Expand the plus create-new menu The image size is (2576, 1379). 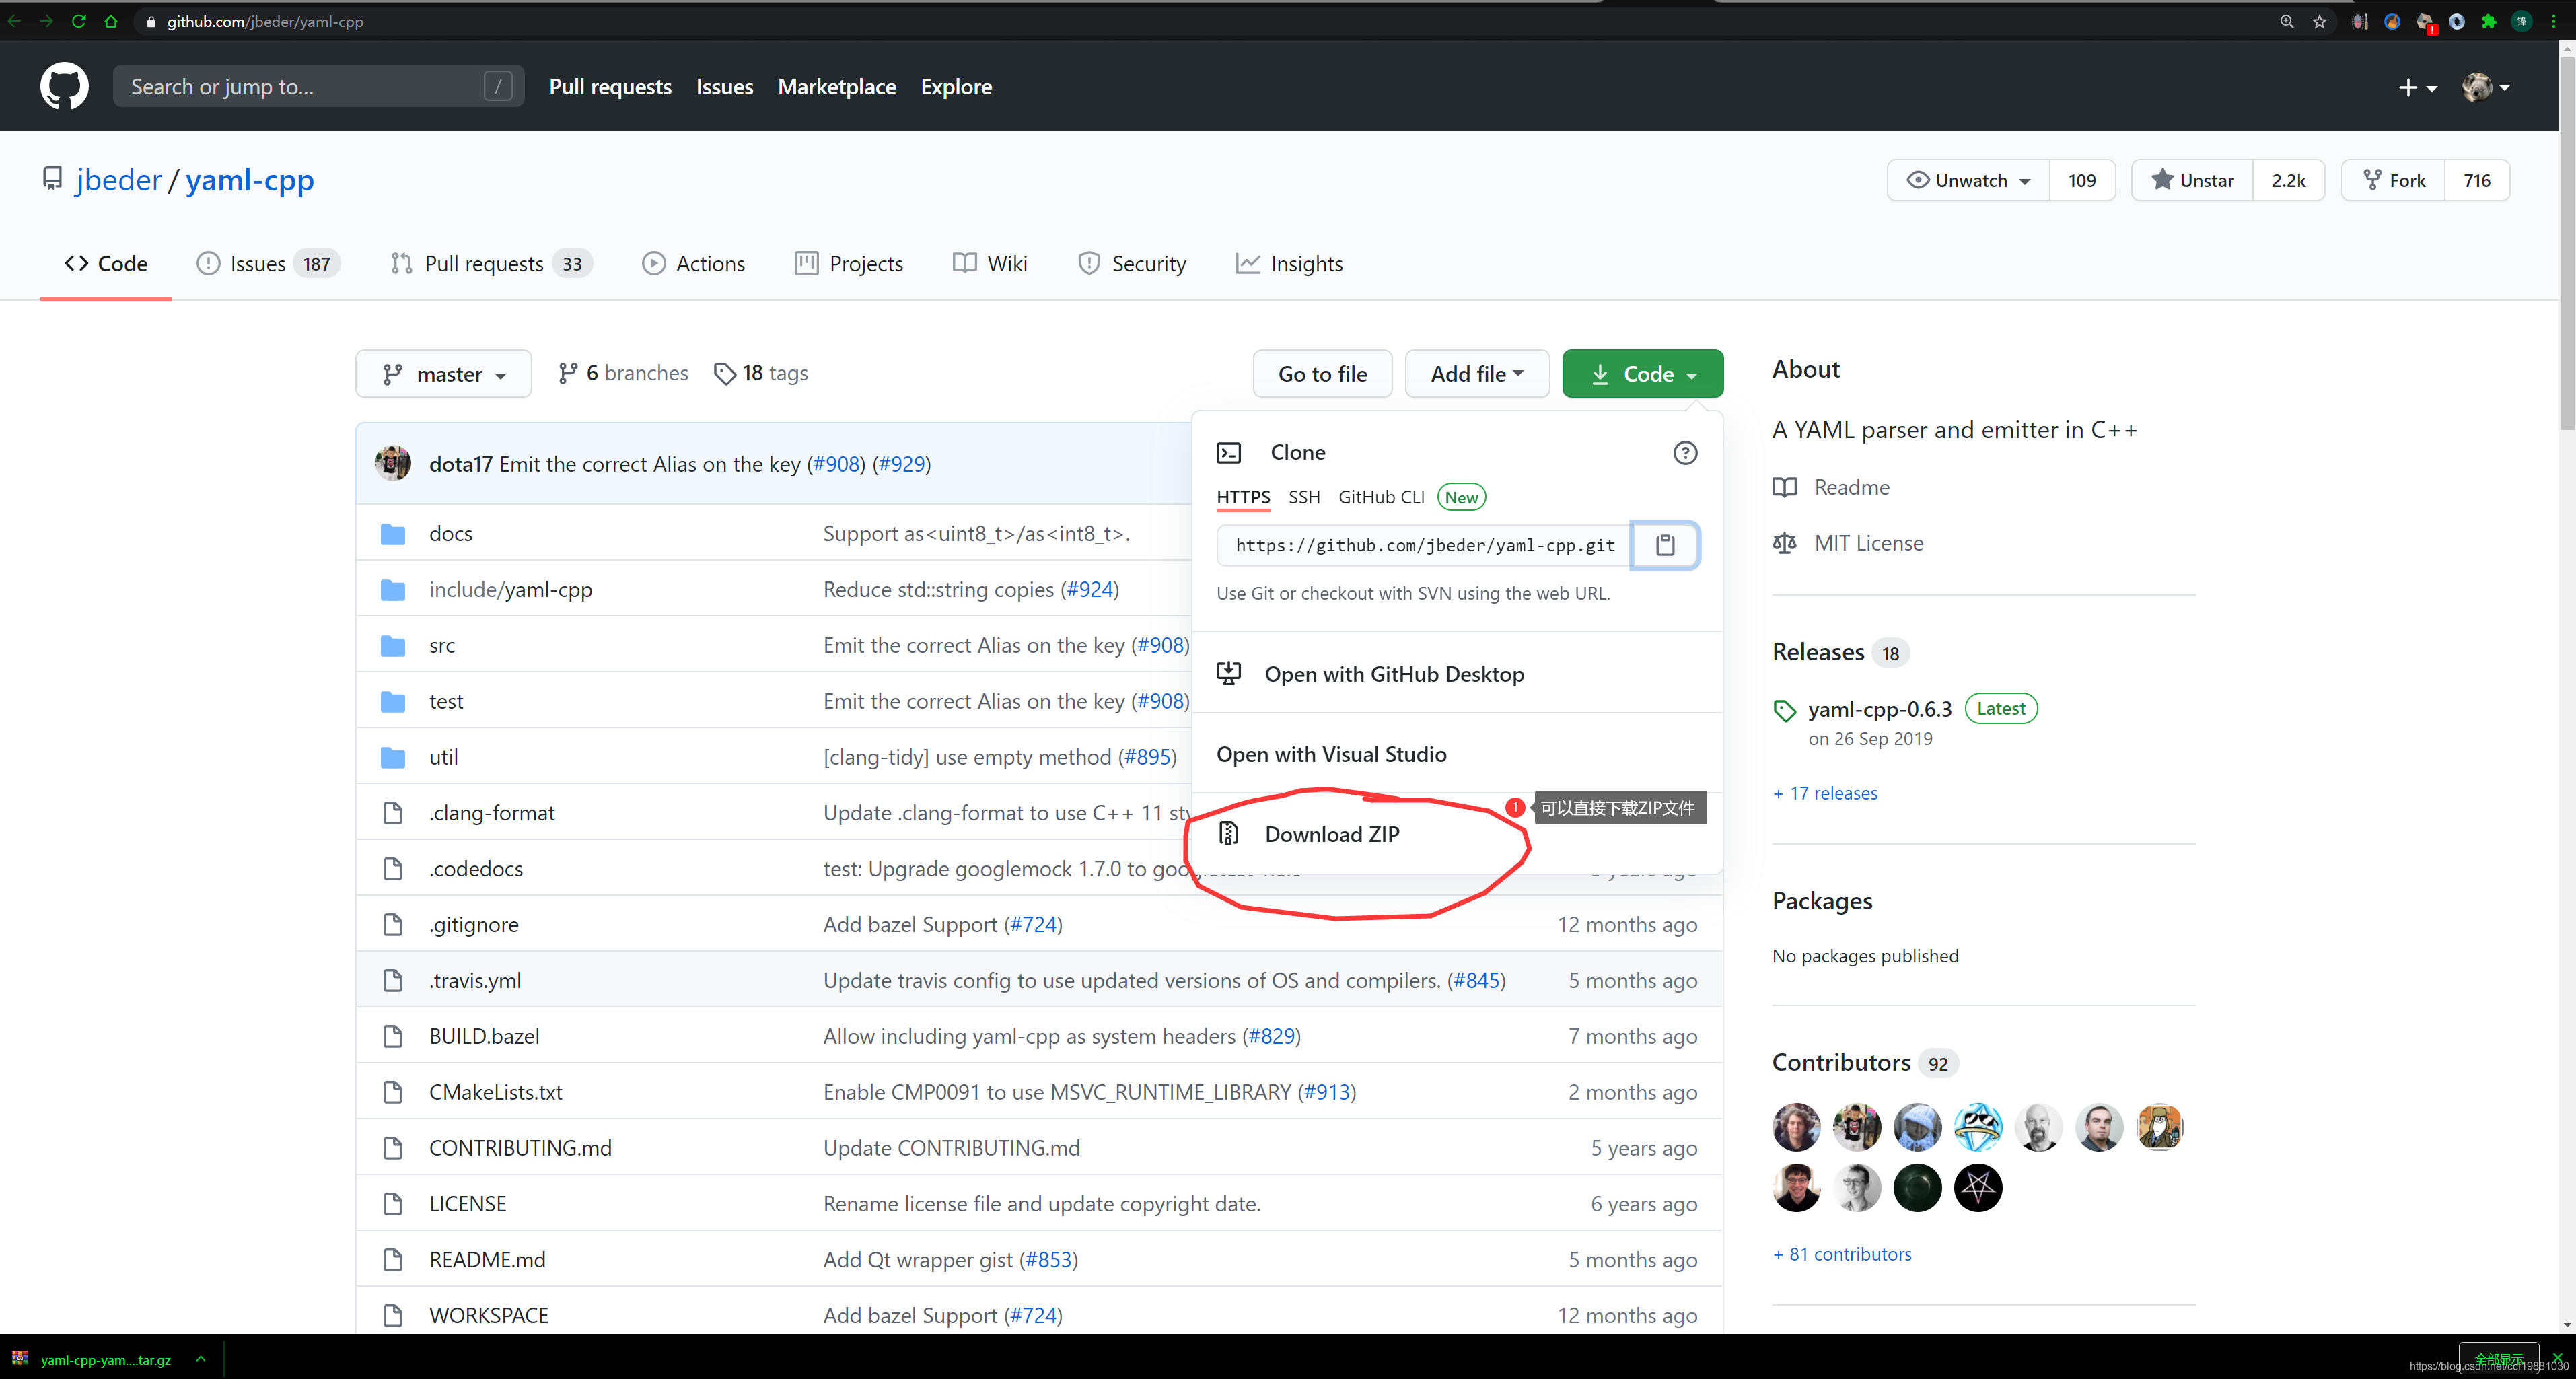[x=2416, y=87]
